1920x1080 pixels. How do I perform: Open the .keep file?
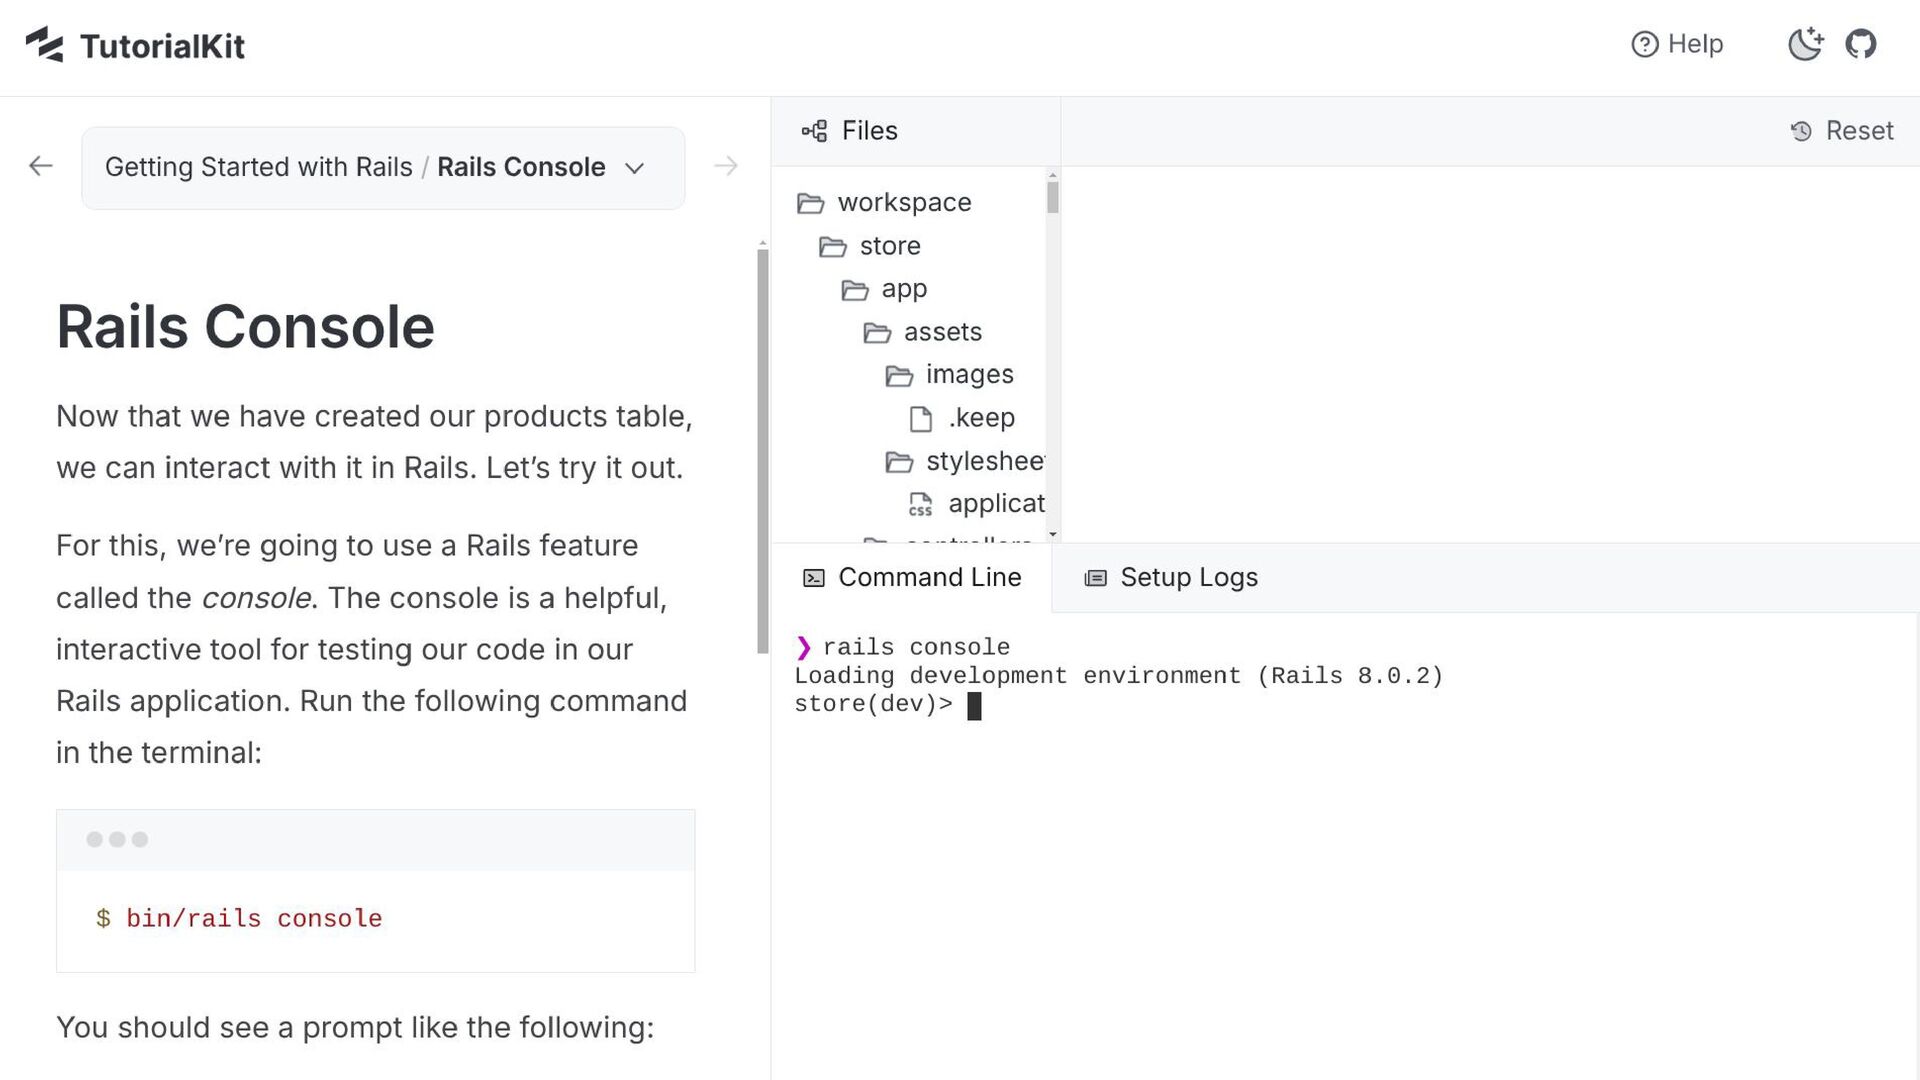click(x=980, y=418)
